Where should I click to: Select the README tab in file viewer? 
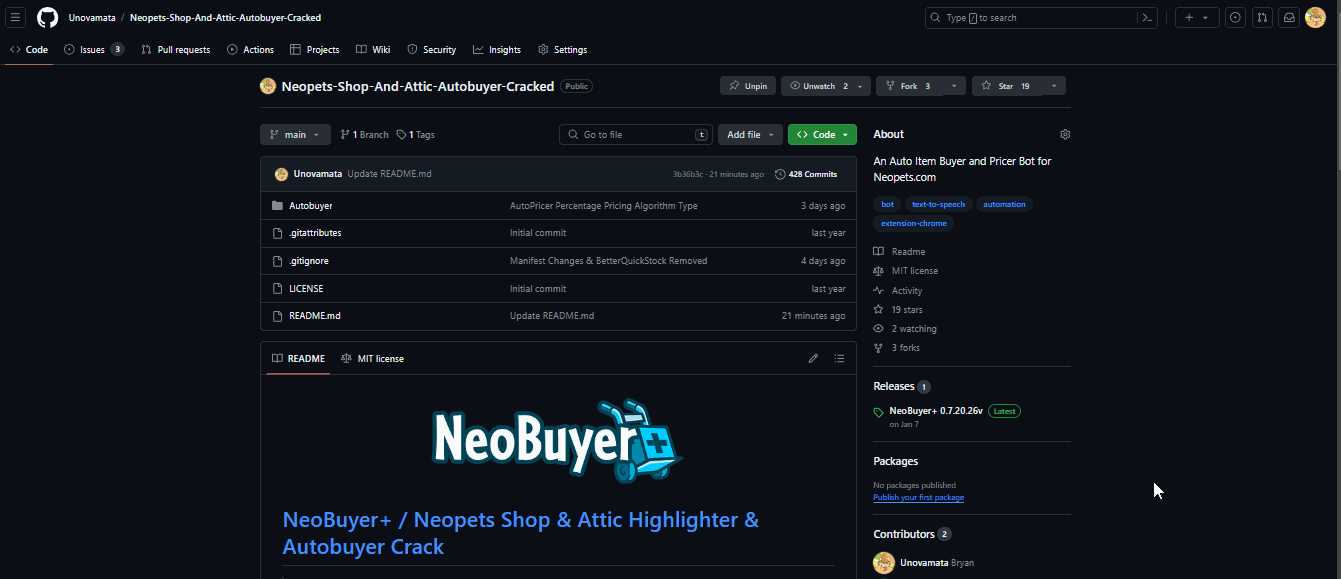pos(298,358)
